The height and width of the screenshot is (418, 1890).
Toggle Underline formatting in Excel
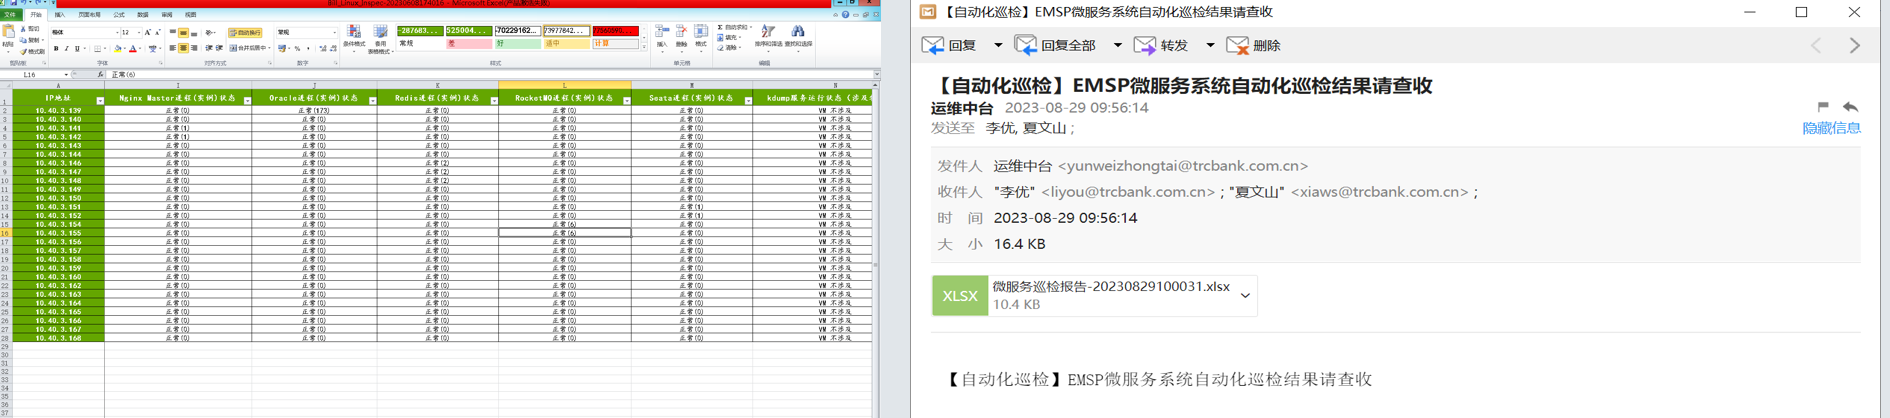(77, 49)
